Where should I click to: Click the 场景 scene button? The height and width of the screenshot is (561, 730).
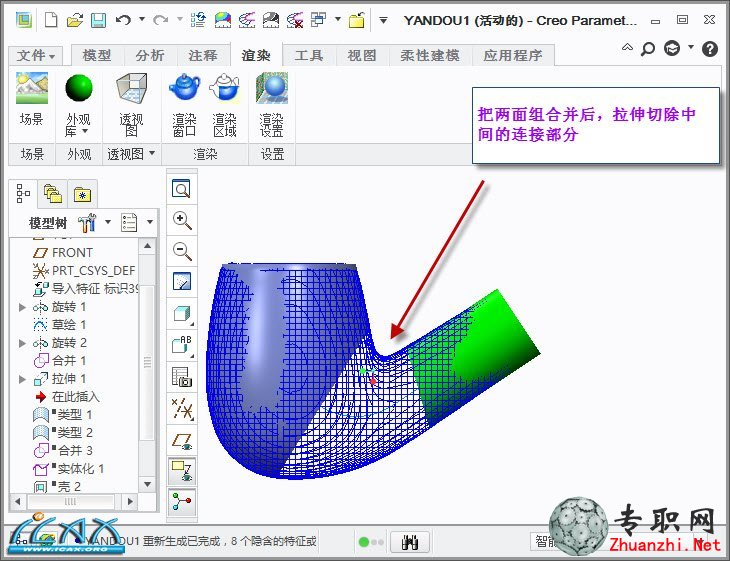pos(32,99)
